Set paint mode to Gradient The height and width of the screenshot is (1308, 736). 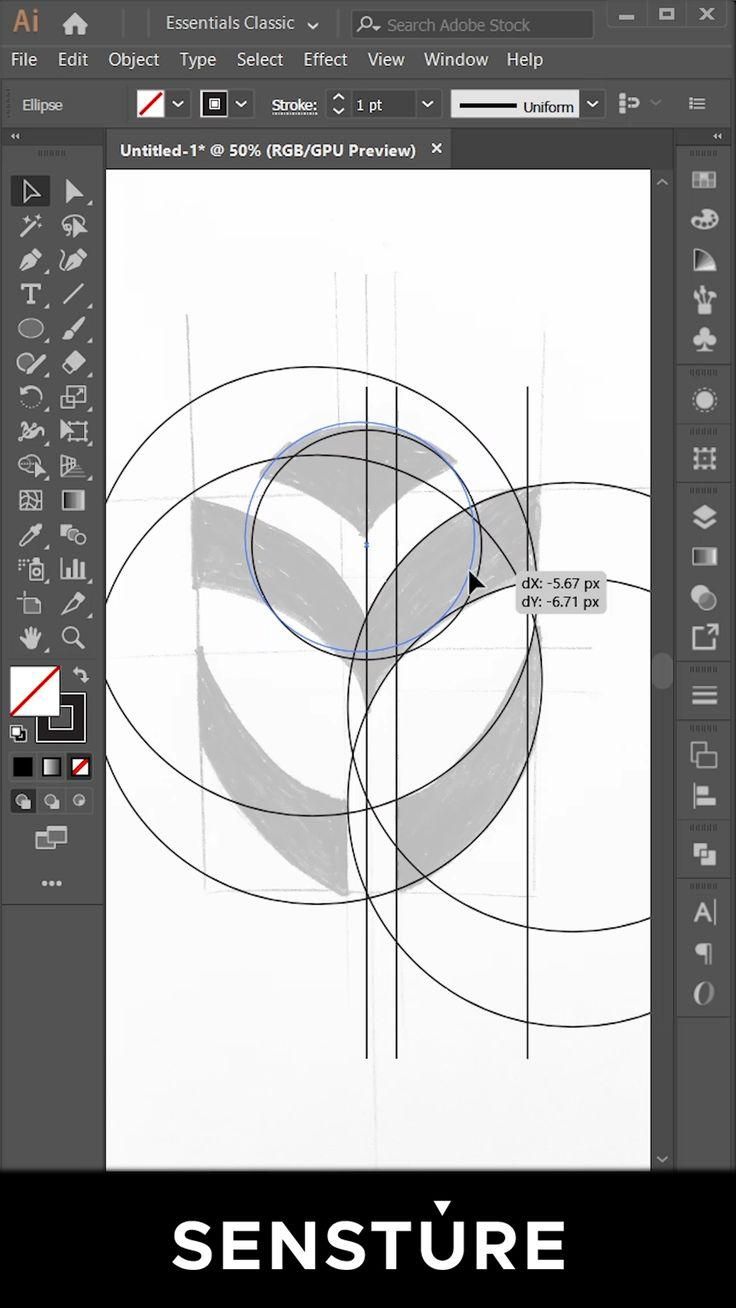tap(51, 767)
